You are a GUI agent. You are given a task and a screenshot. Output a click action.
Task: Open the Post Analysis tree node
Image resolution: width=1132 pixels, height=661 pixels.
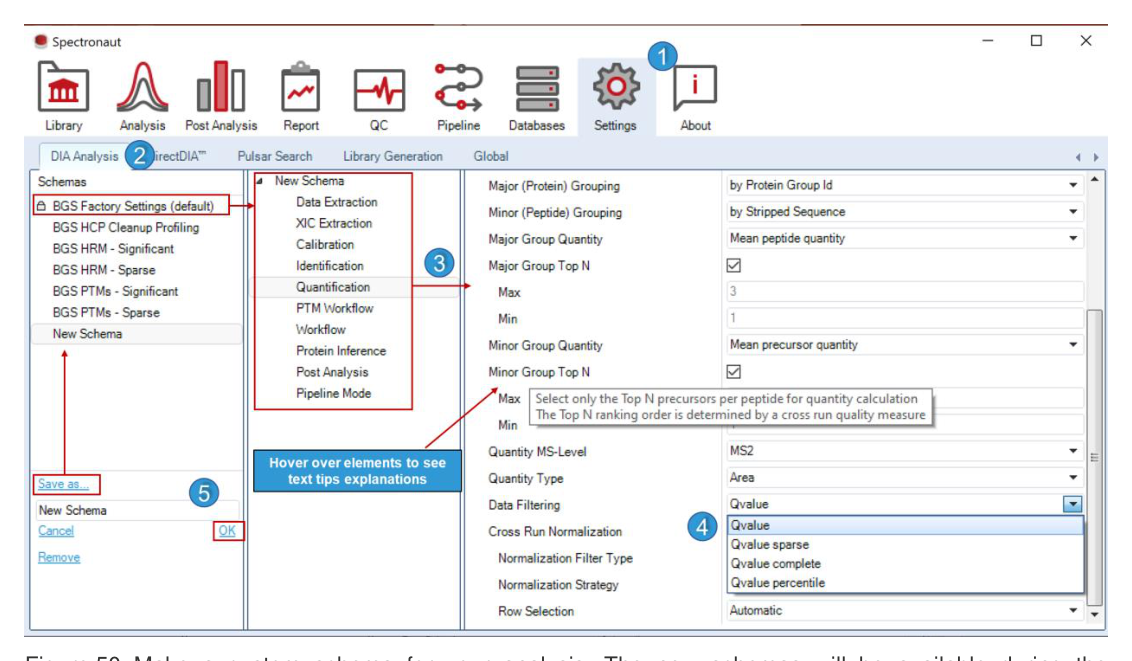332,372
